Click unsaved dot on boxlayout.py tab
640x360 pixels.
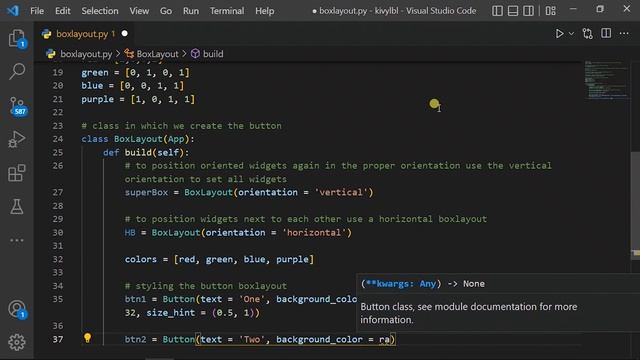124,33
